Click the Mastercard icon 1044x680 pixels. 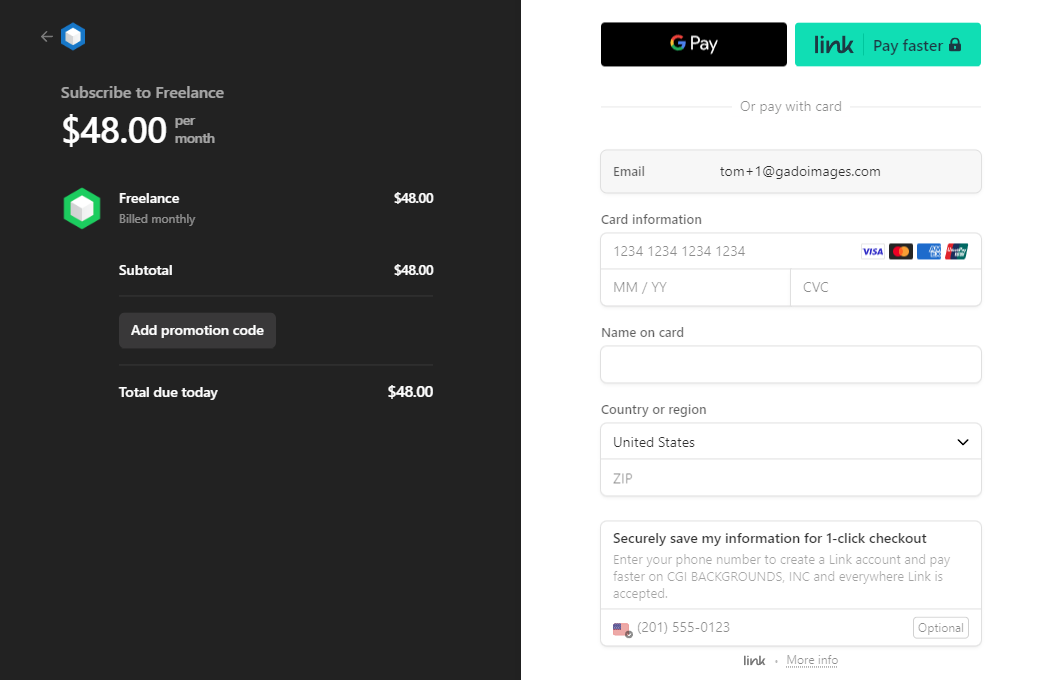point(901,251)
